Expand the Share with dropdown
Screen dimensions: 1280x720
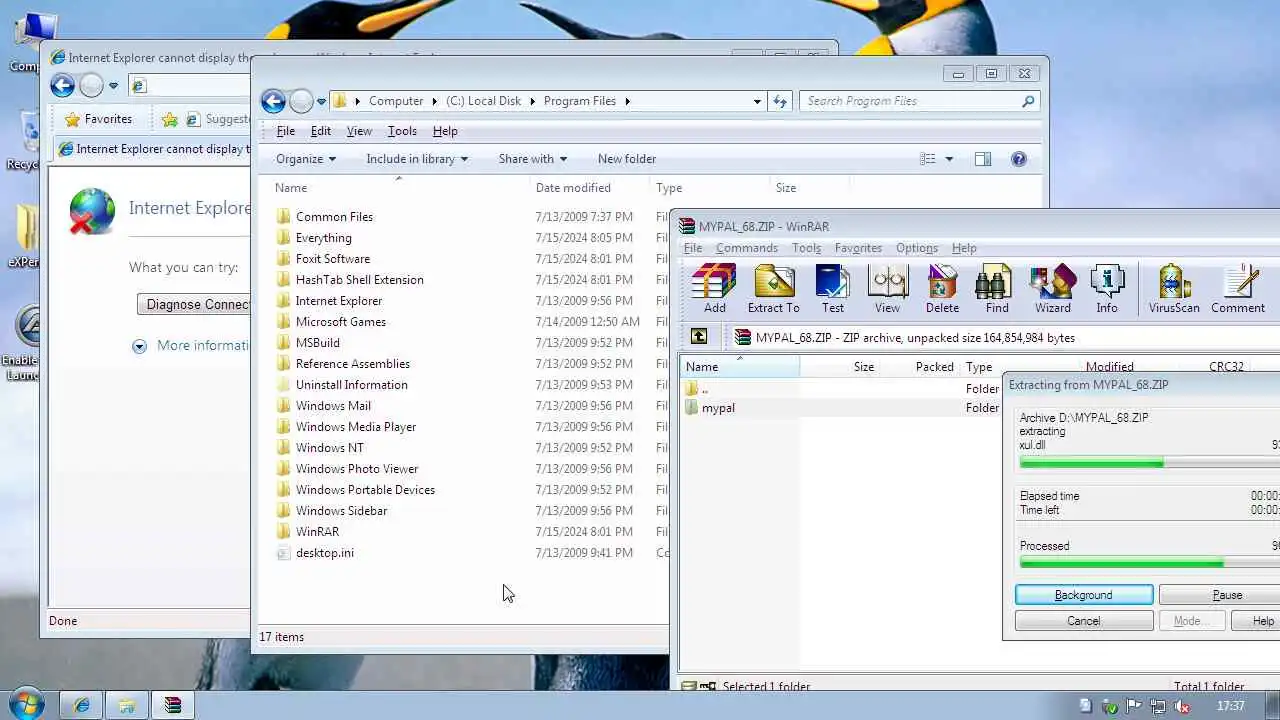[x=533, y=159]
